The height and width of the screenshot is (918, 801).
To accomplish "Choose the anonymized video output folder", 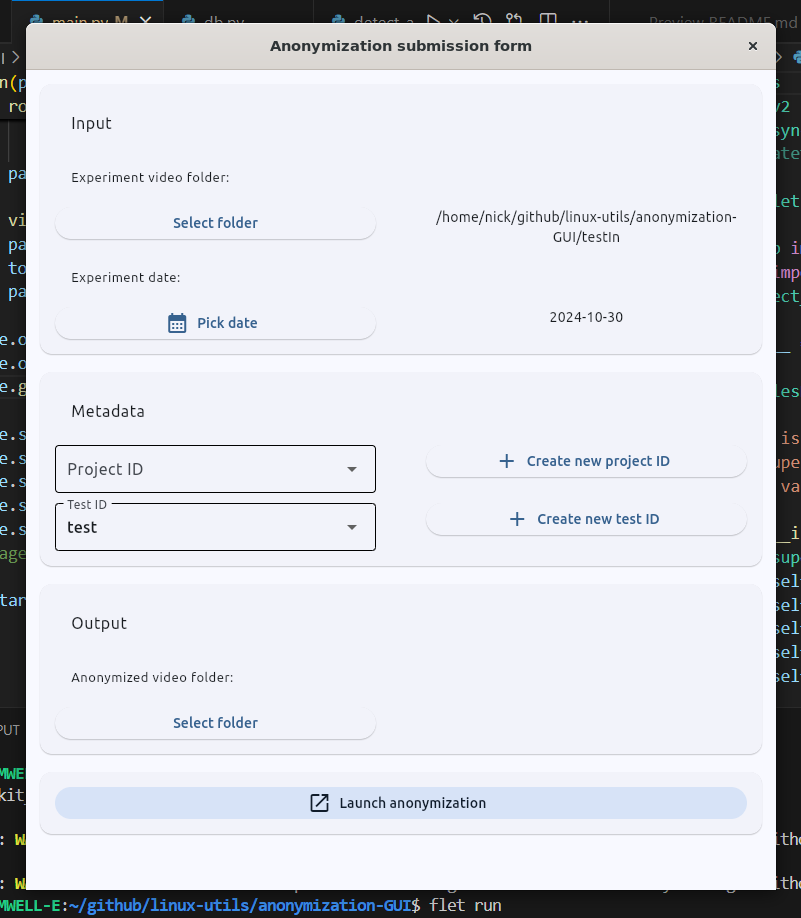I will coord(215,722).
